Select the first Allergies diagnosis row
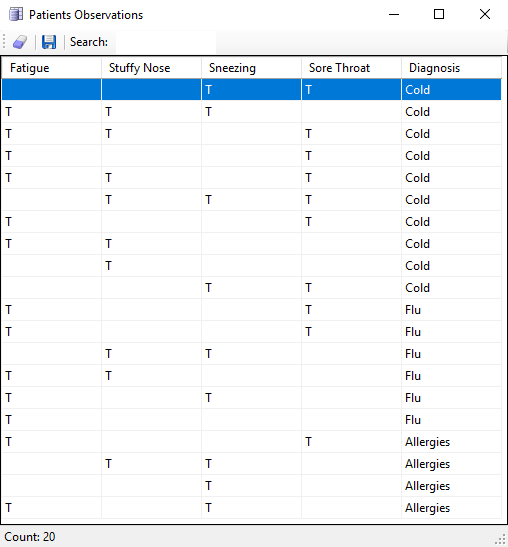 point(252,442)
